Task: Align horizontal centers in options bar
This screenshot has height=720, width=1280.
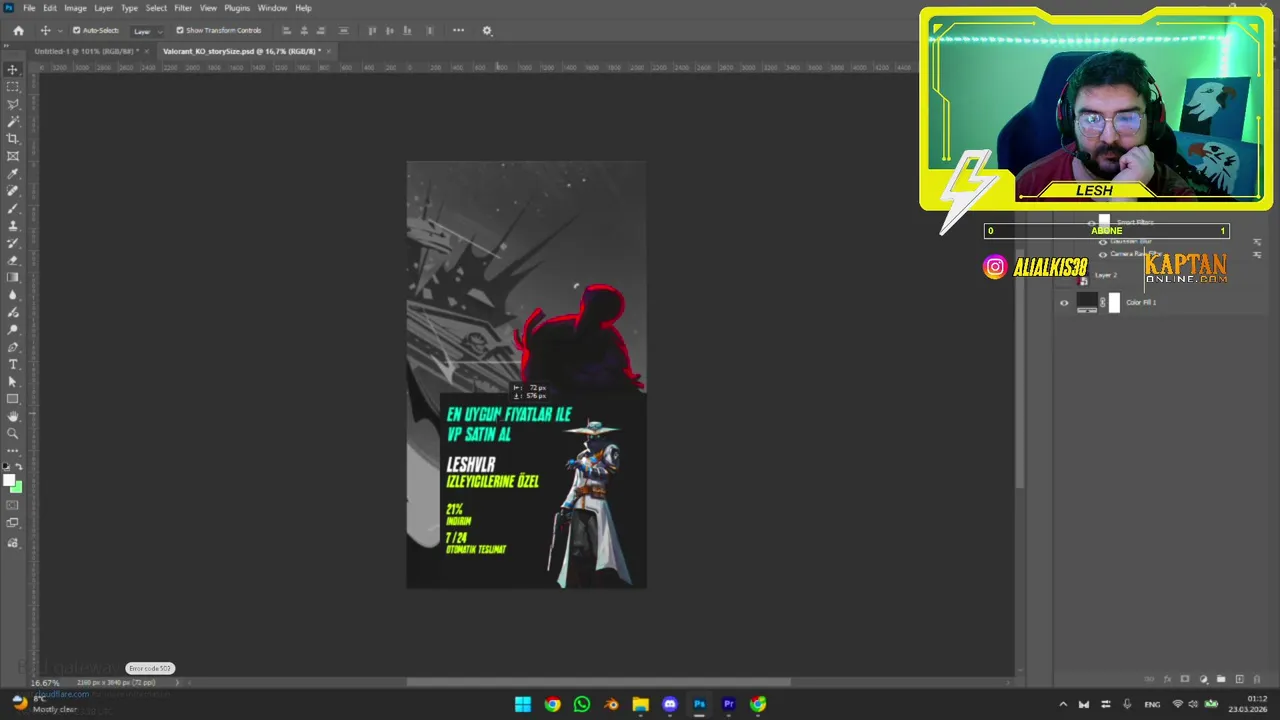Action: [x=304, y=30]
